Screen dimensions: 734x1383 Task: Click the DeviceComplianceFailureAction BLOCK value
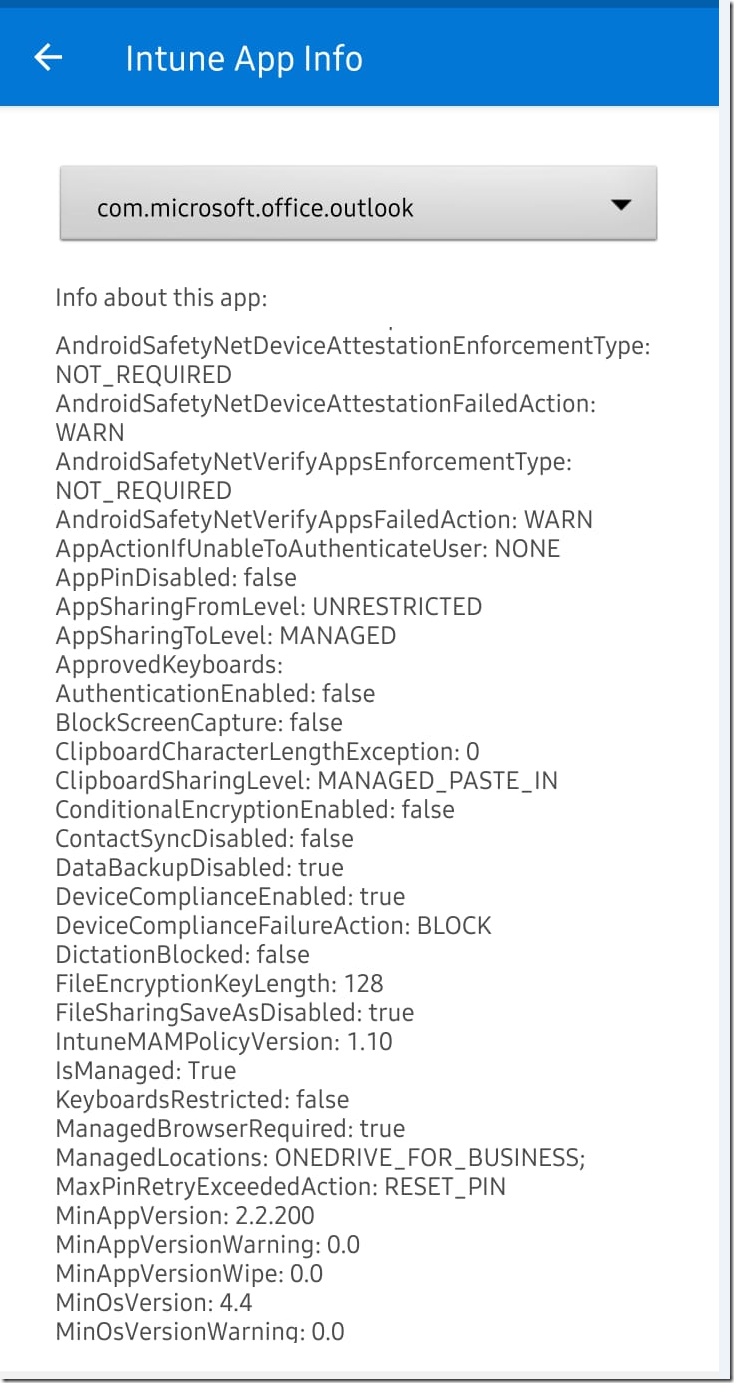pos(272,925)
